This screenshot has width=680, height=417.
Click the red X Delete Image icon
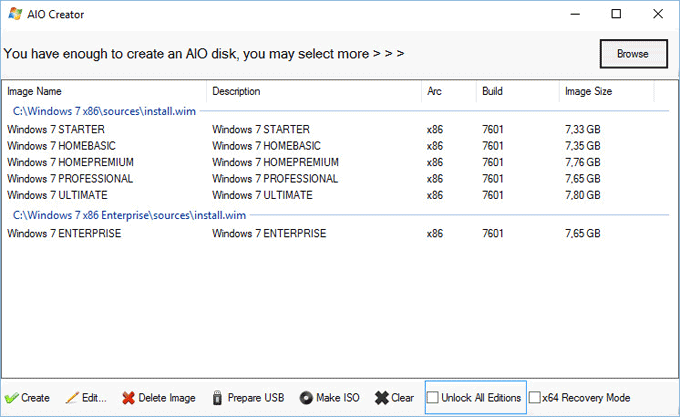[x=128, y=398]
